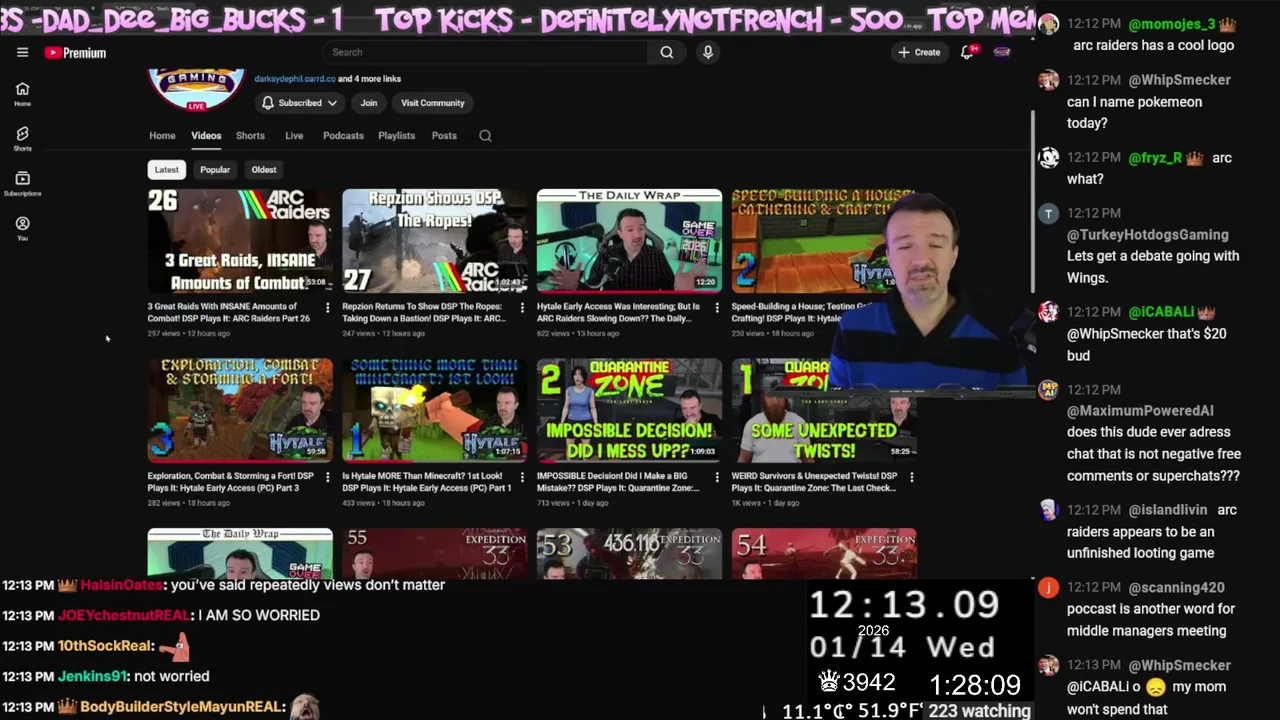Screen dimensions: 1280x720
Task: Open the account avatar menu
Action: (1001, 52)
